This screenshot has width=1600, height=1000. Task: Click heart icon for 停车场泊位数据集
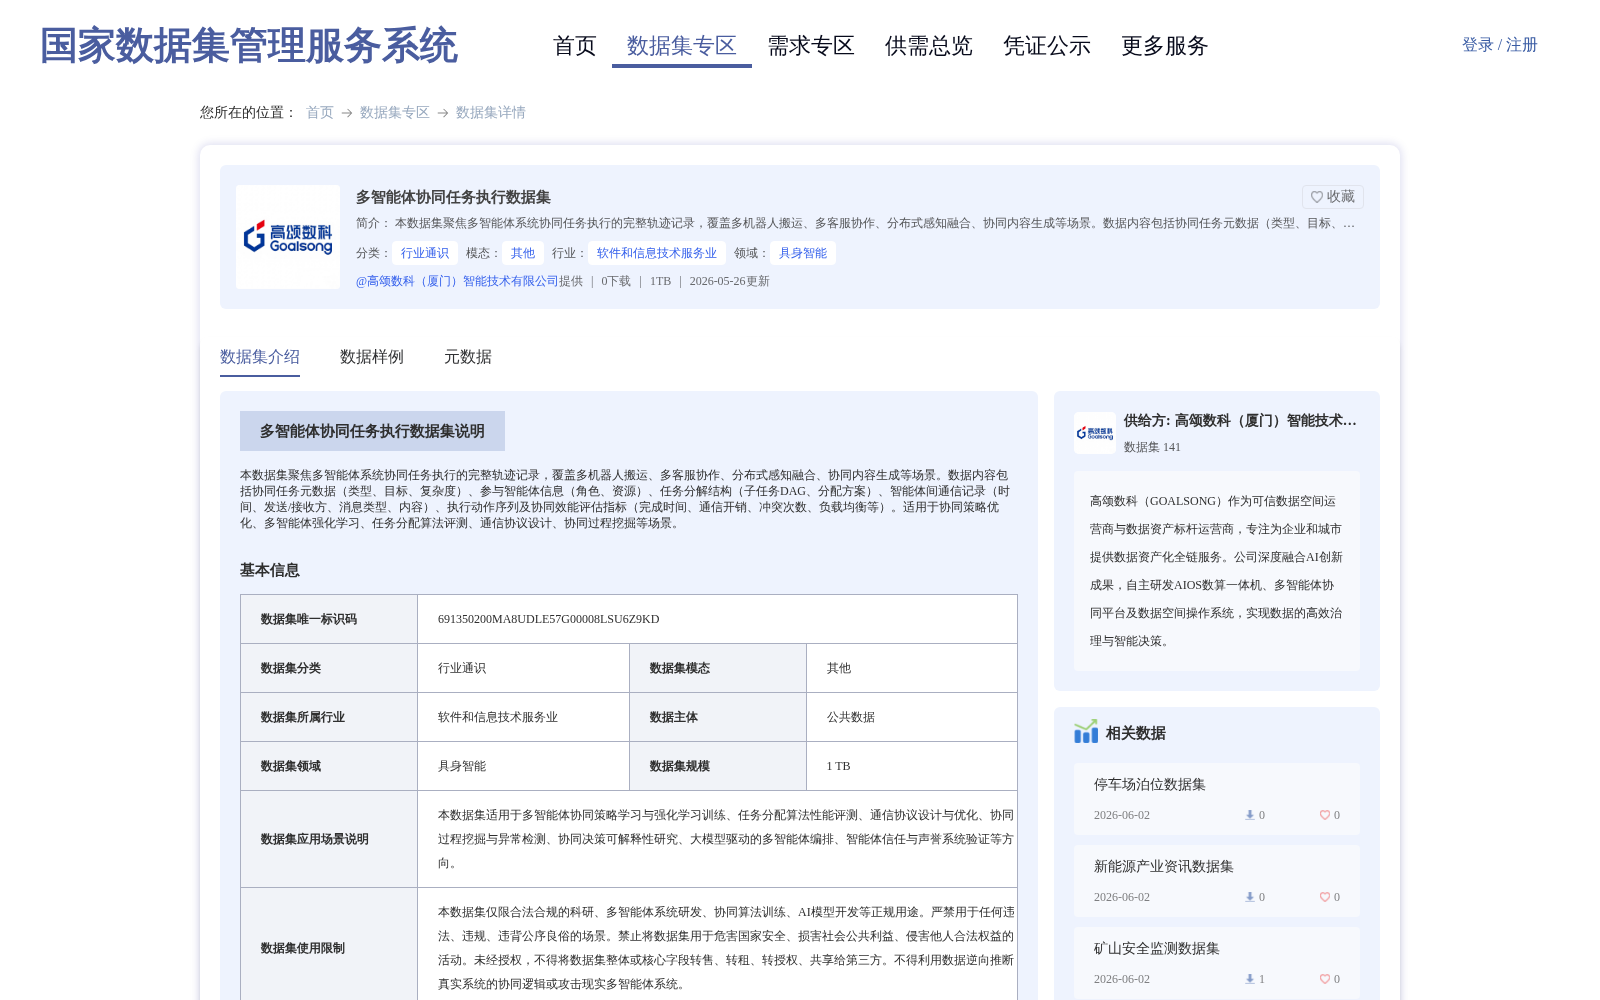(1324, 815)
